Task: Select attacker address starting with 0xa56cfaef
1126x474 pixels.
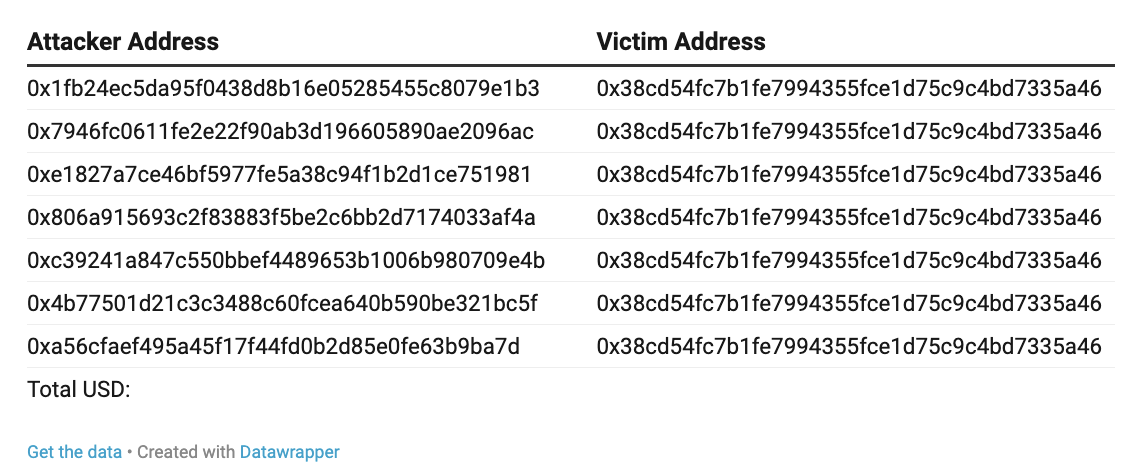Action: 274,347
